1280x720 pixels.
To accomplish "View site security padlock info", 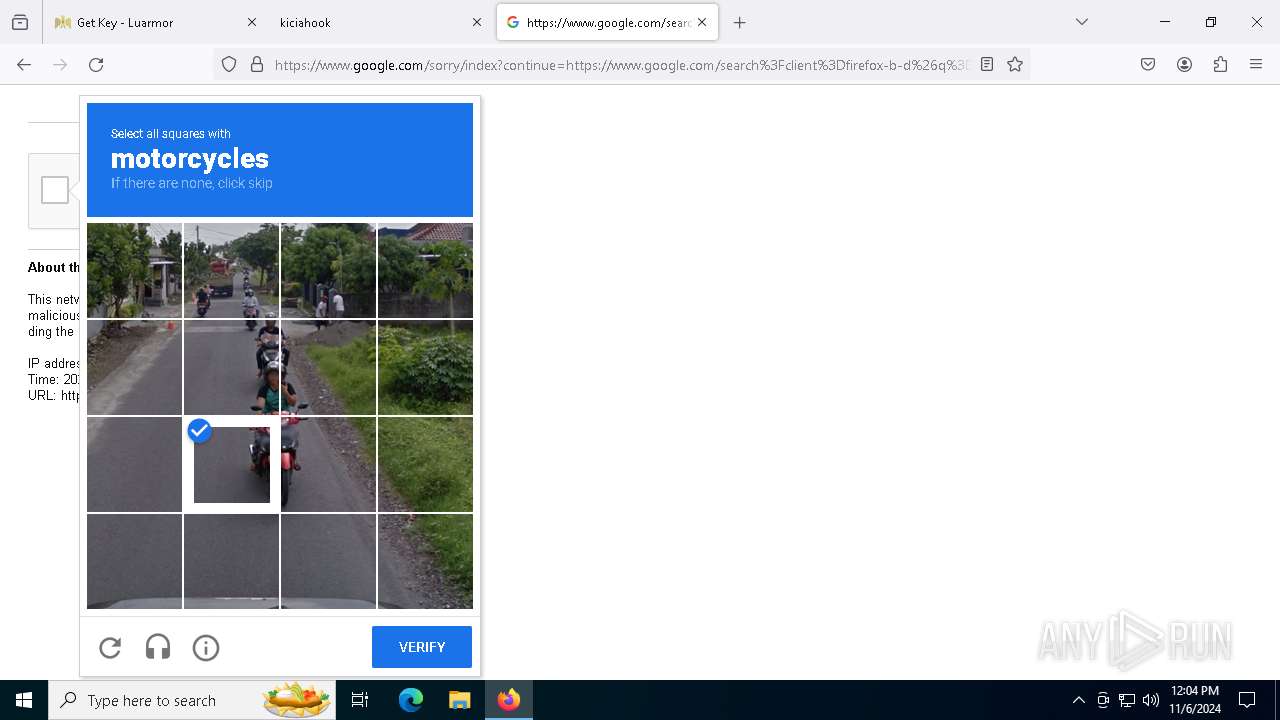I will [x=257, y=64].
